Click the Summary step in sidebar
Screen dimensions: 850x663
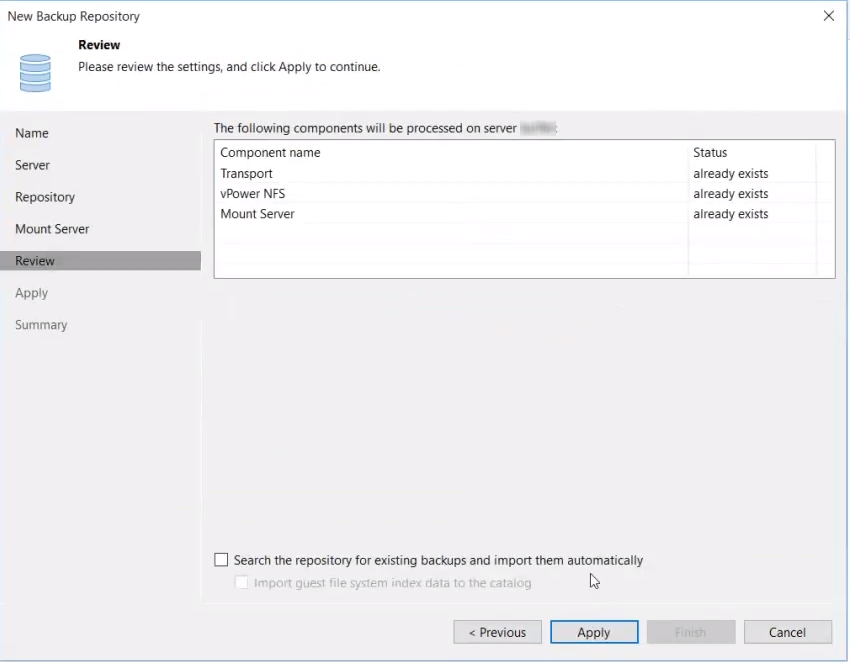coord(41,325)
